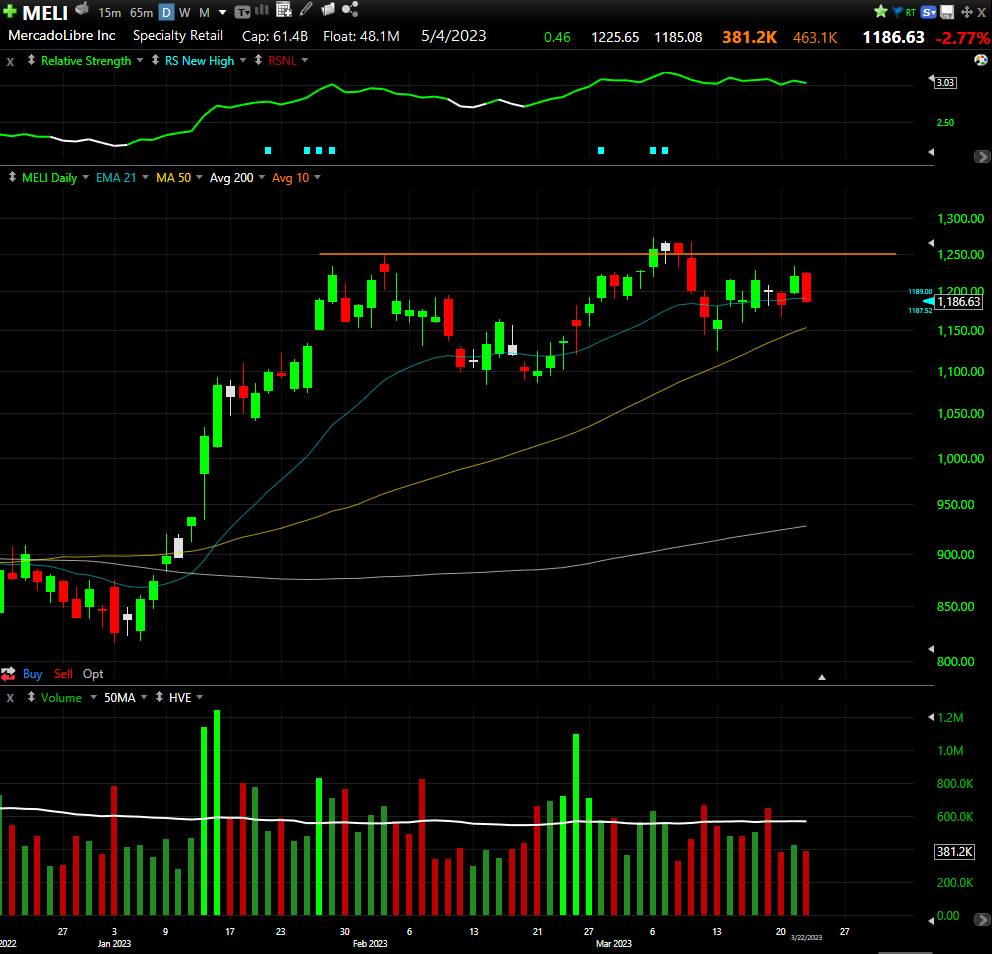This screenshot has width=992, height=954.
Task: Click the gray scroll arrow in Relative Strength pane
Action: pyautogui.click(x=982, y=156)
